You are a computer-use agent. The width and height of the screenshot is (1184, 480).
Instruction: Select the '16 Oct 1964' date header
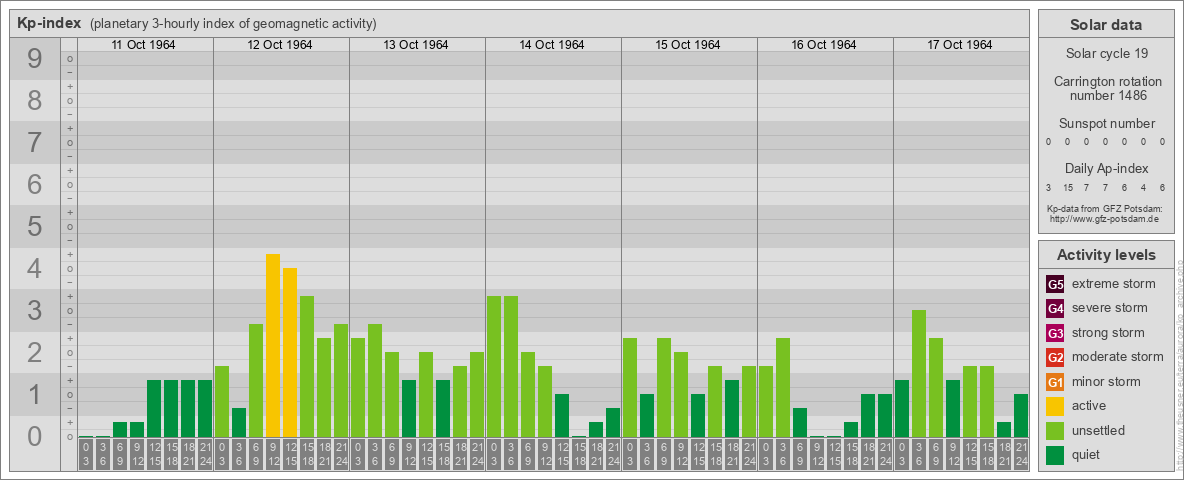(824, 45)
